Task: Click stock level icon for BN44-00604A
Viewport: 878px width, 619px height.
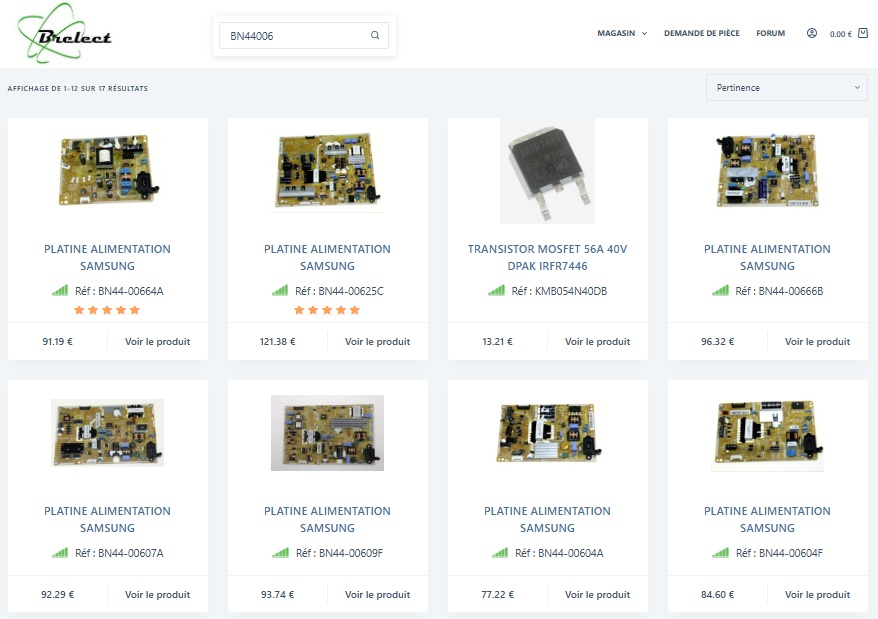Action: click(x=500, y=552)
